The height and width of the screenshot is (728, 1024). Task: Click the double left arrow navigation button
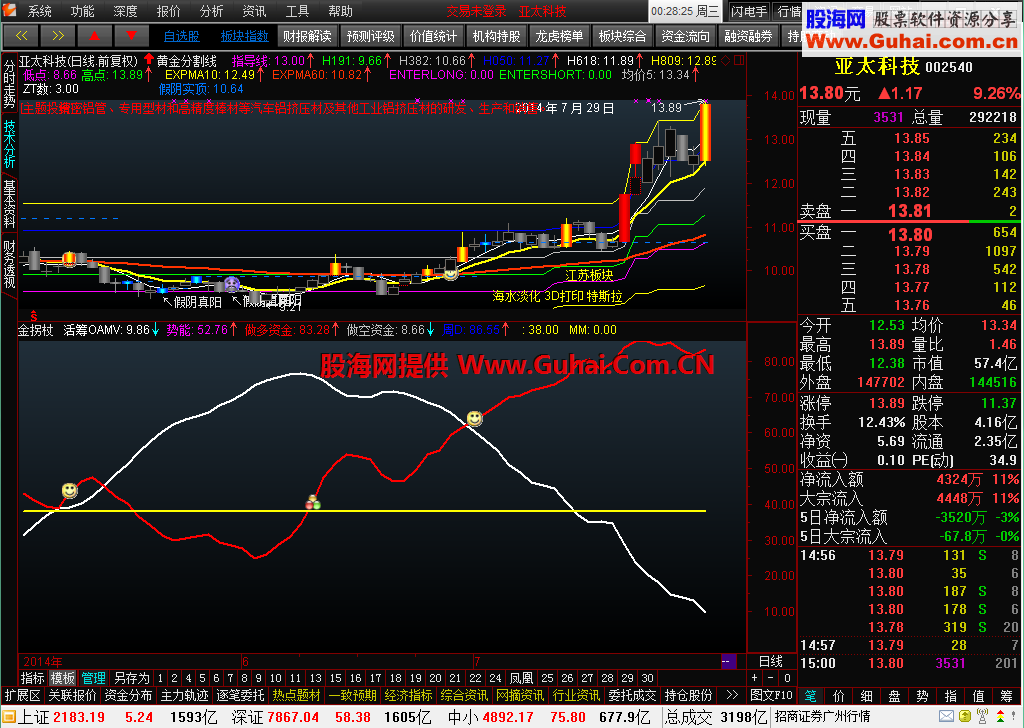coord(21,36)
